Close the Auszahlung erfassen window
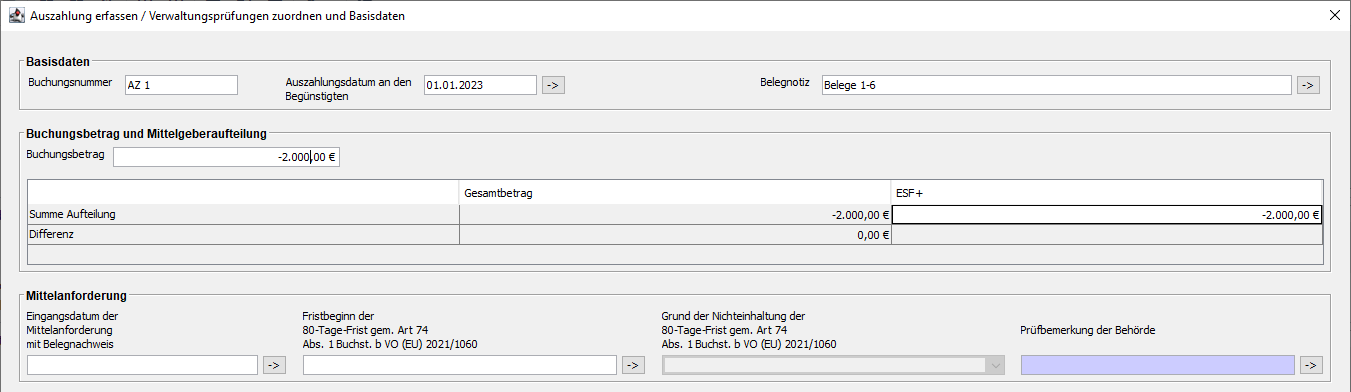1351x392 pixels. click(x=1334, y=15)
